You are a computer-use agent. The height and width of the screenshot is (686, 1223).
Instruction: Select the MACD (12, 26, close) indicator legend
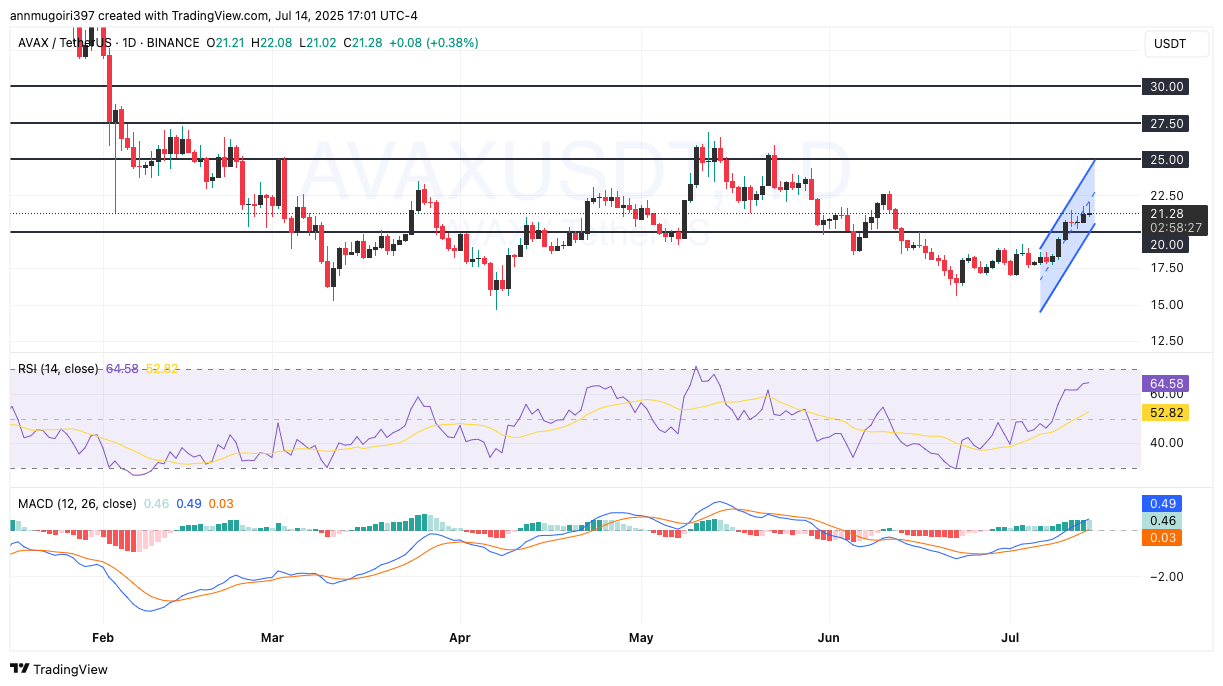click(78, 503)
